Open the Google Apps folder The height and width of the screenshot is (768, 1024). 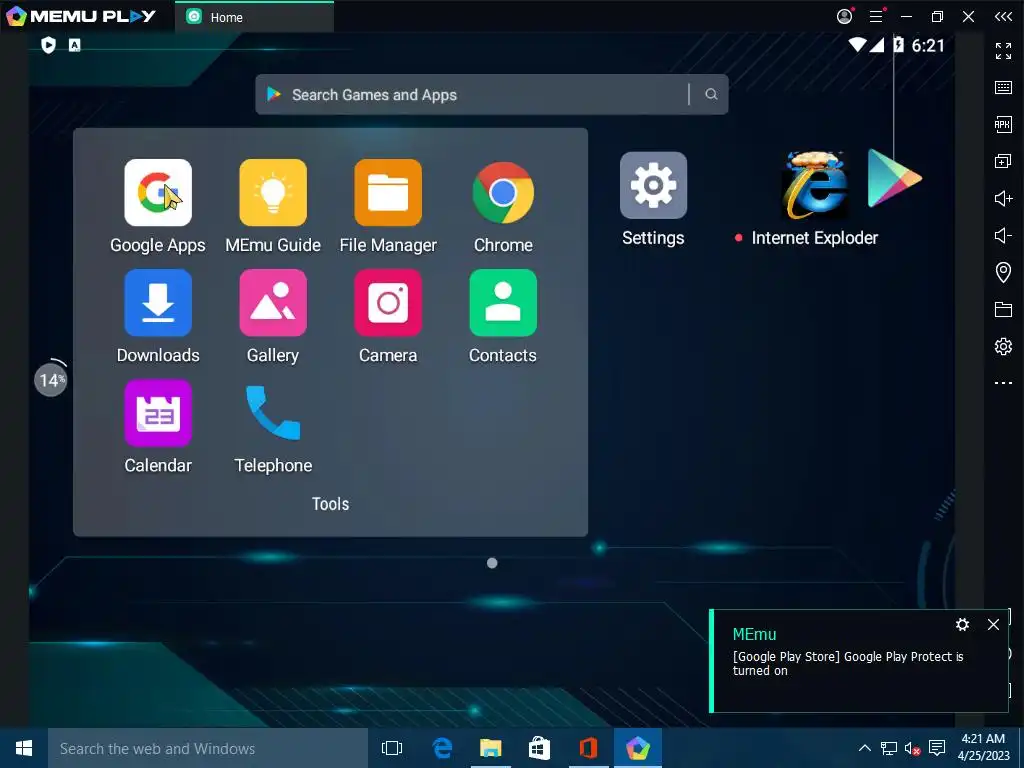coord(158,193)
